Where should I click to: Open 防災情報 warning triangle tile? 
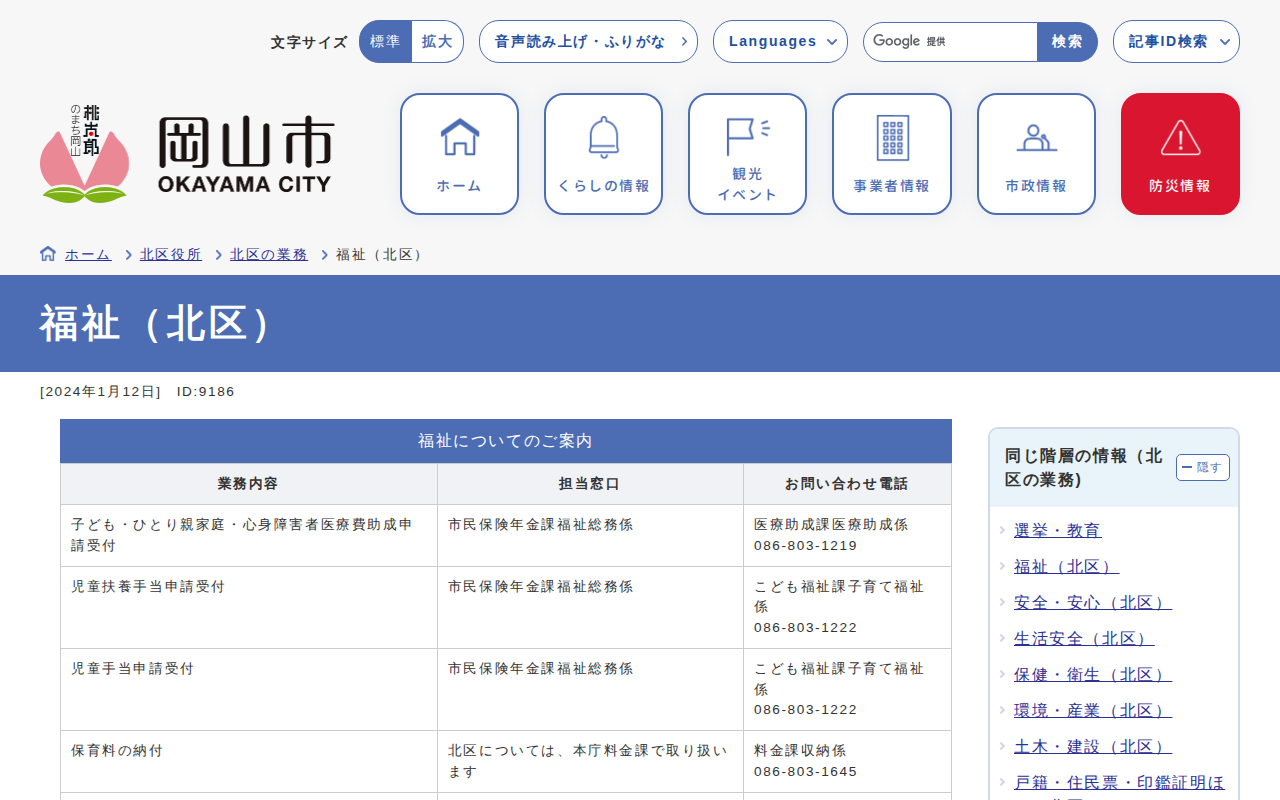[x=1180, y=154]
